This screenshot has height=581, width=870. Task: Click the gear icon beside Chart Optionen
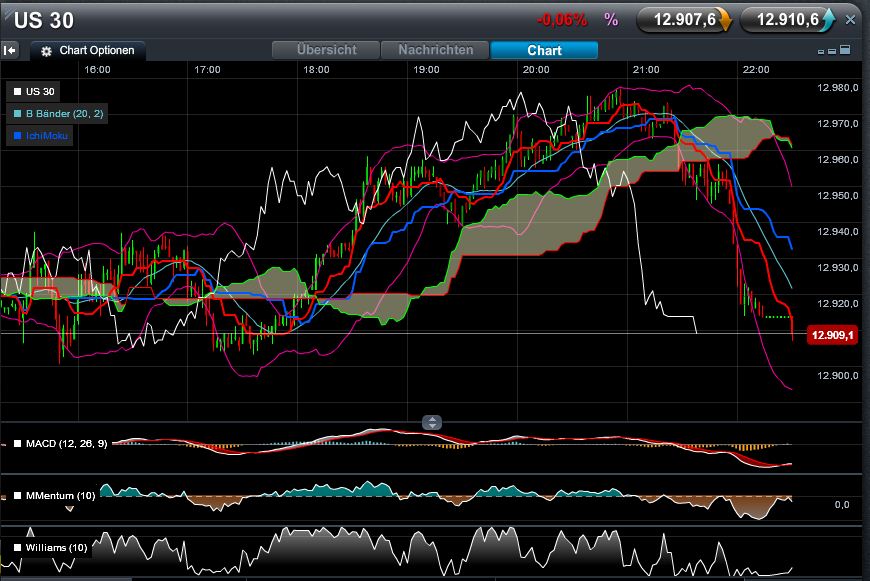coord(47,51)
